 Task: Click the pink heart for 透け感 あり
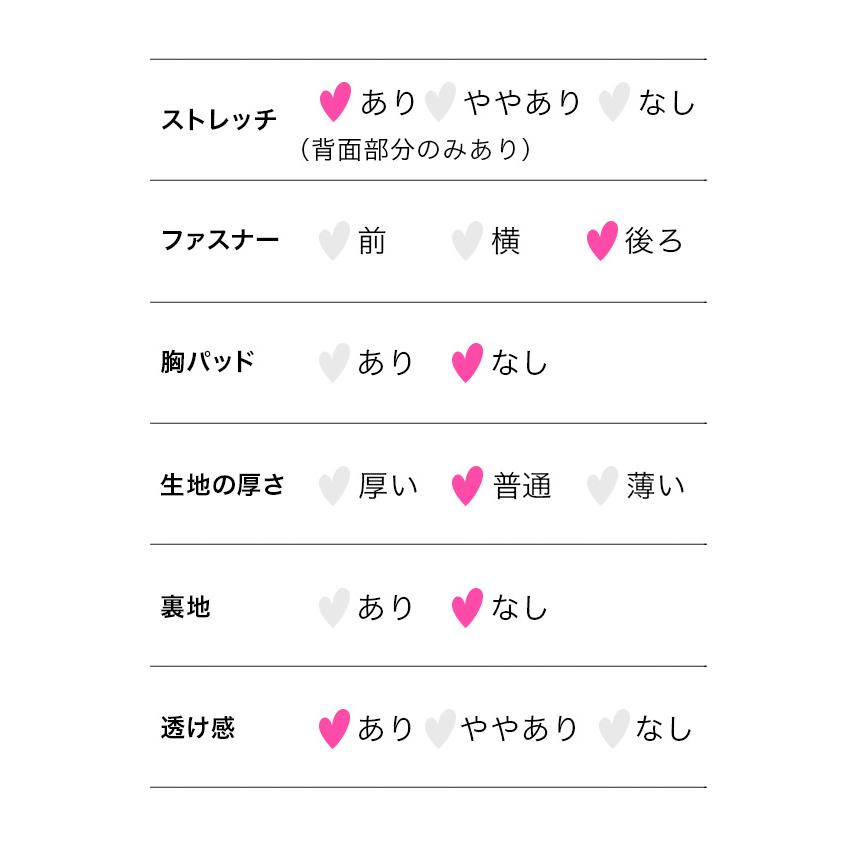tap(333, 729)
